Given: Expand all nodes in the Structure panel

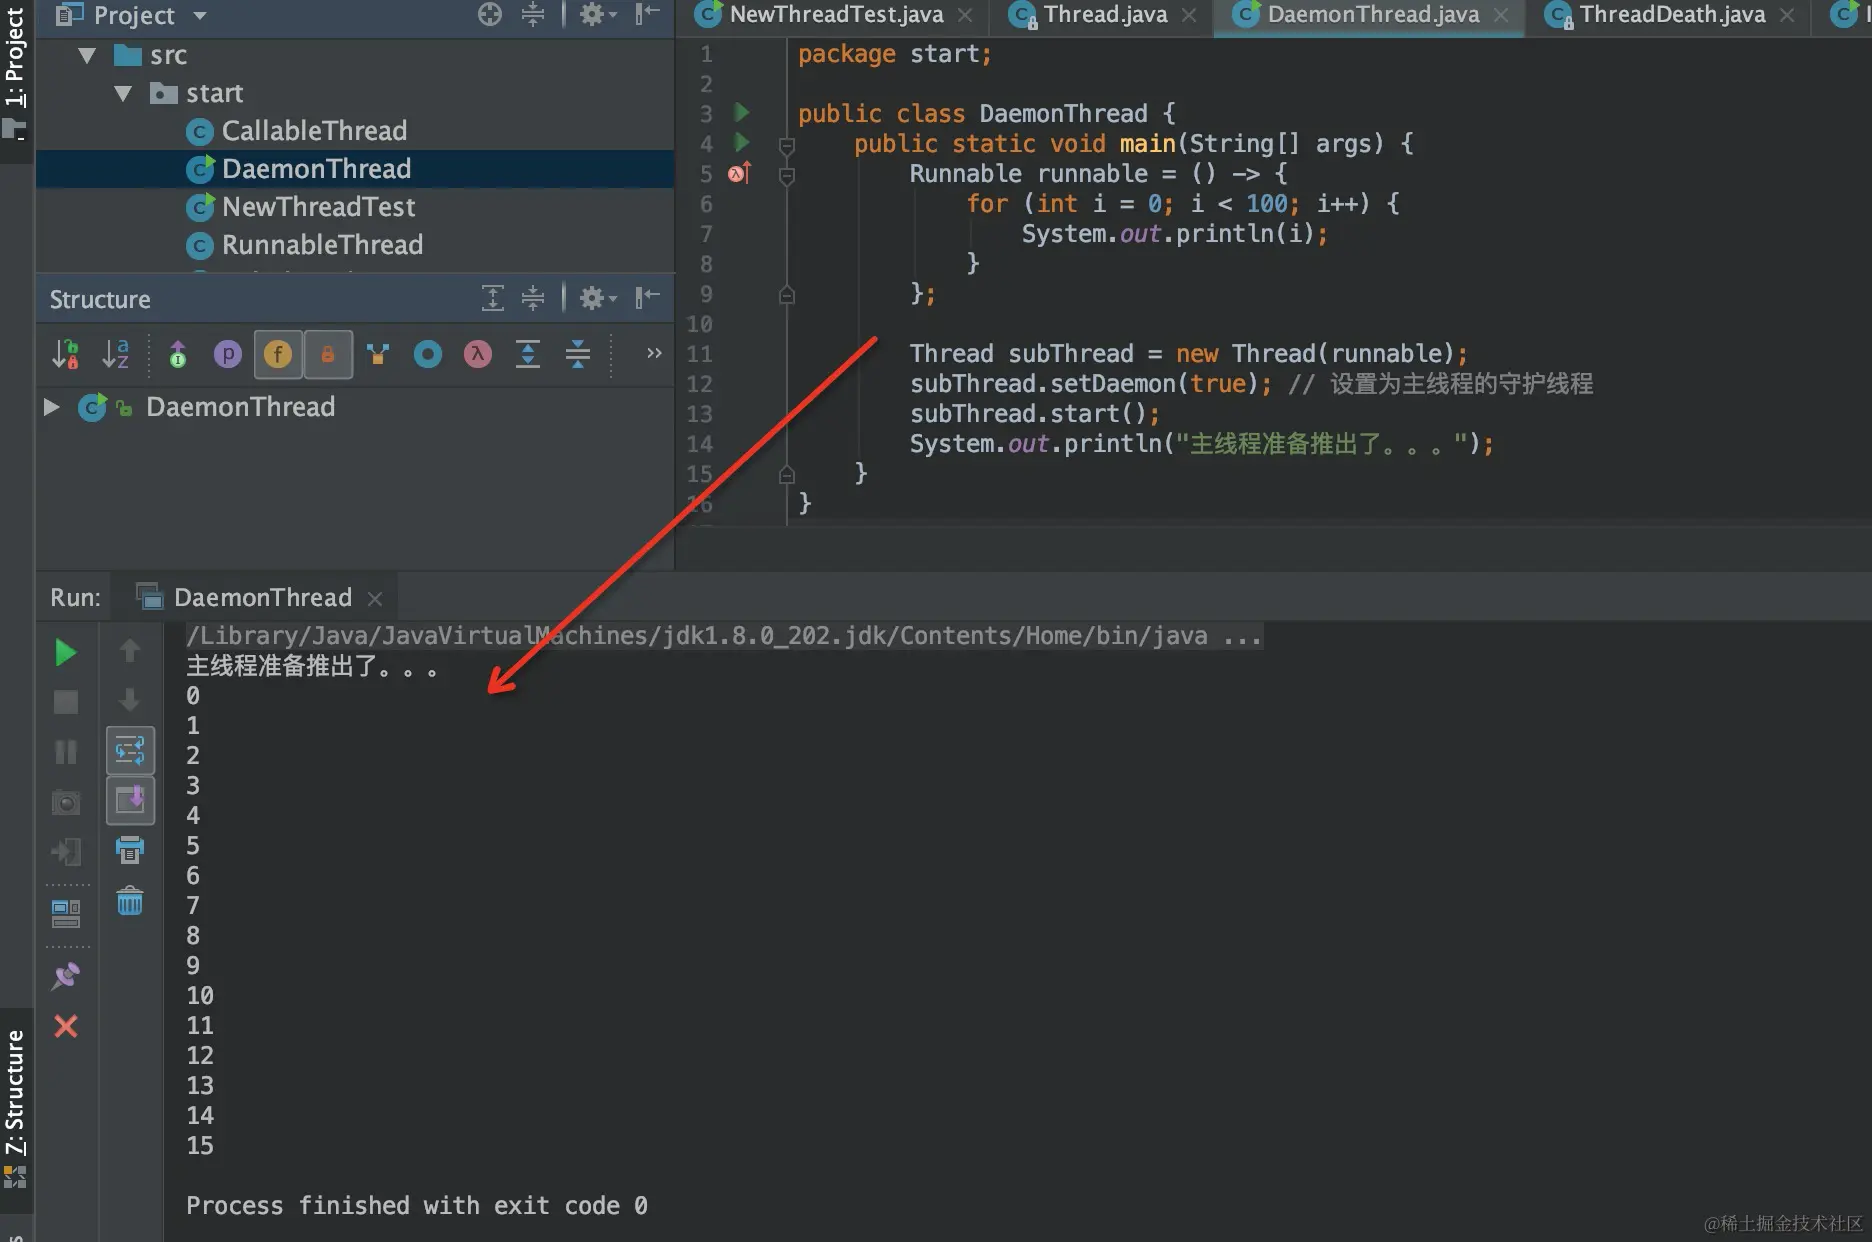Looking at the screenshot, I should (493, 297).
